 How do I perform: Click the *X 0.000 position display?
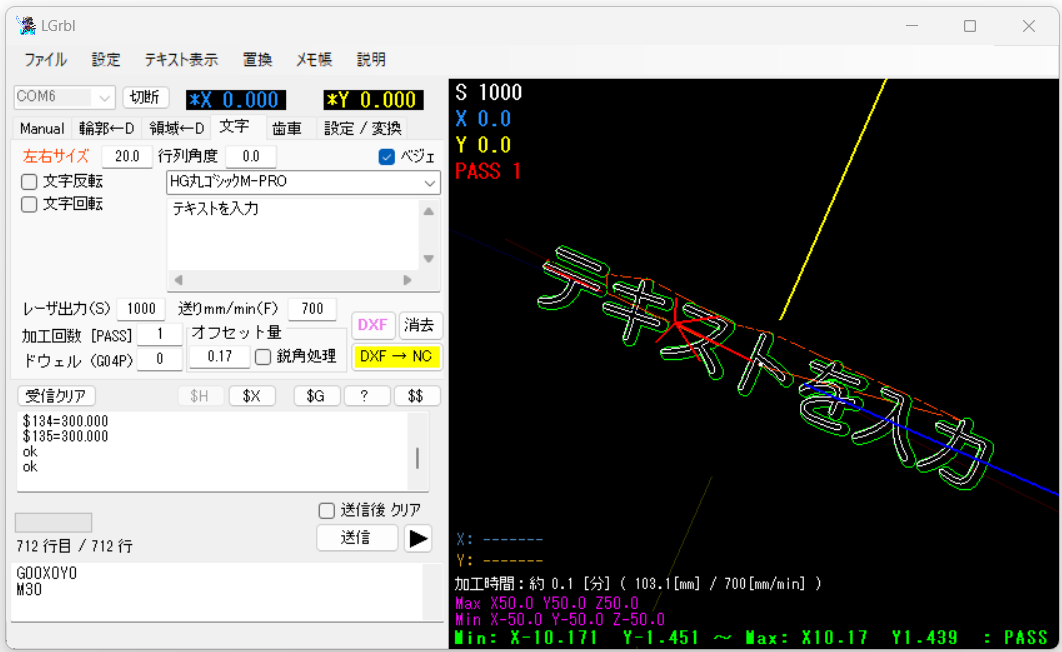point(236,100)
